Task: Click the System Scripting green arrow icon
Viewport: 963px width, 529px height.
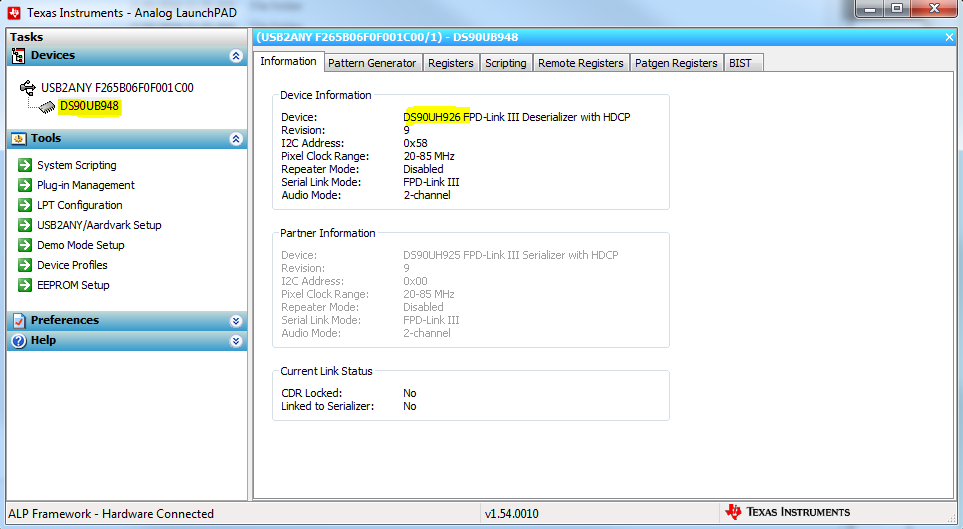Action: pos(25,165)
